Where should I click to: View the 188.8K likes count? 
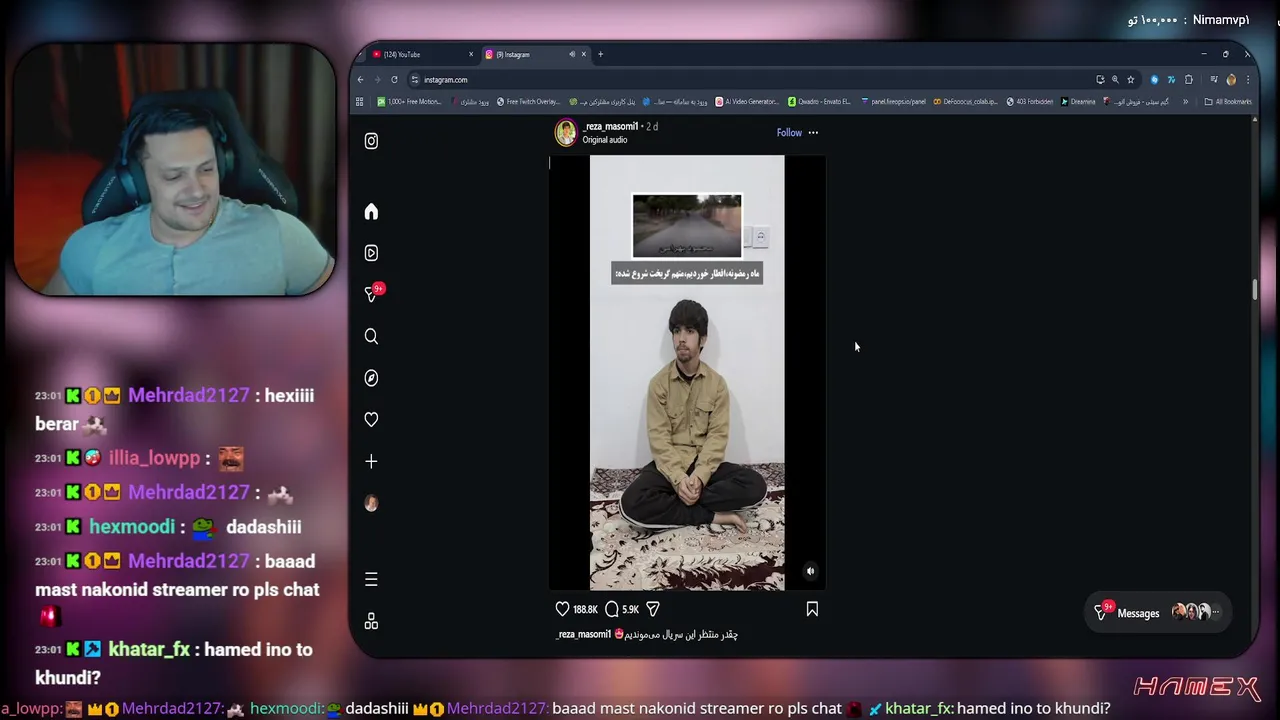pos(585,609)
